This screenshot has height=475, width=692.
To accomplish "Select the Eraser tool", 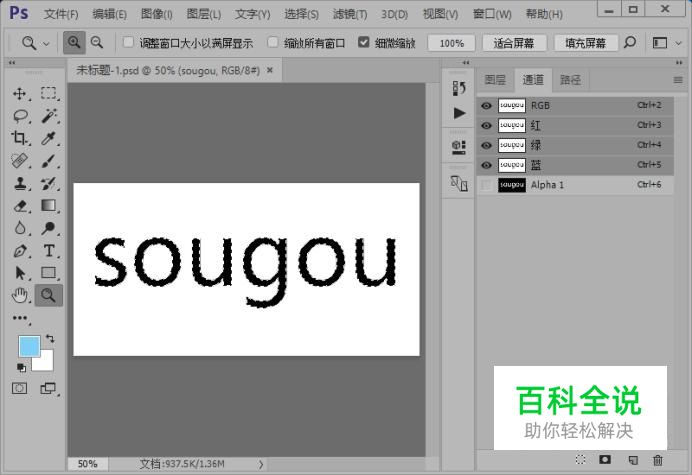I will [x=20, y=206].
